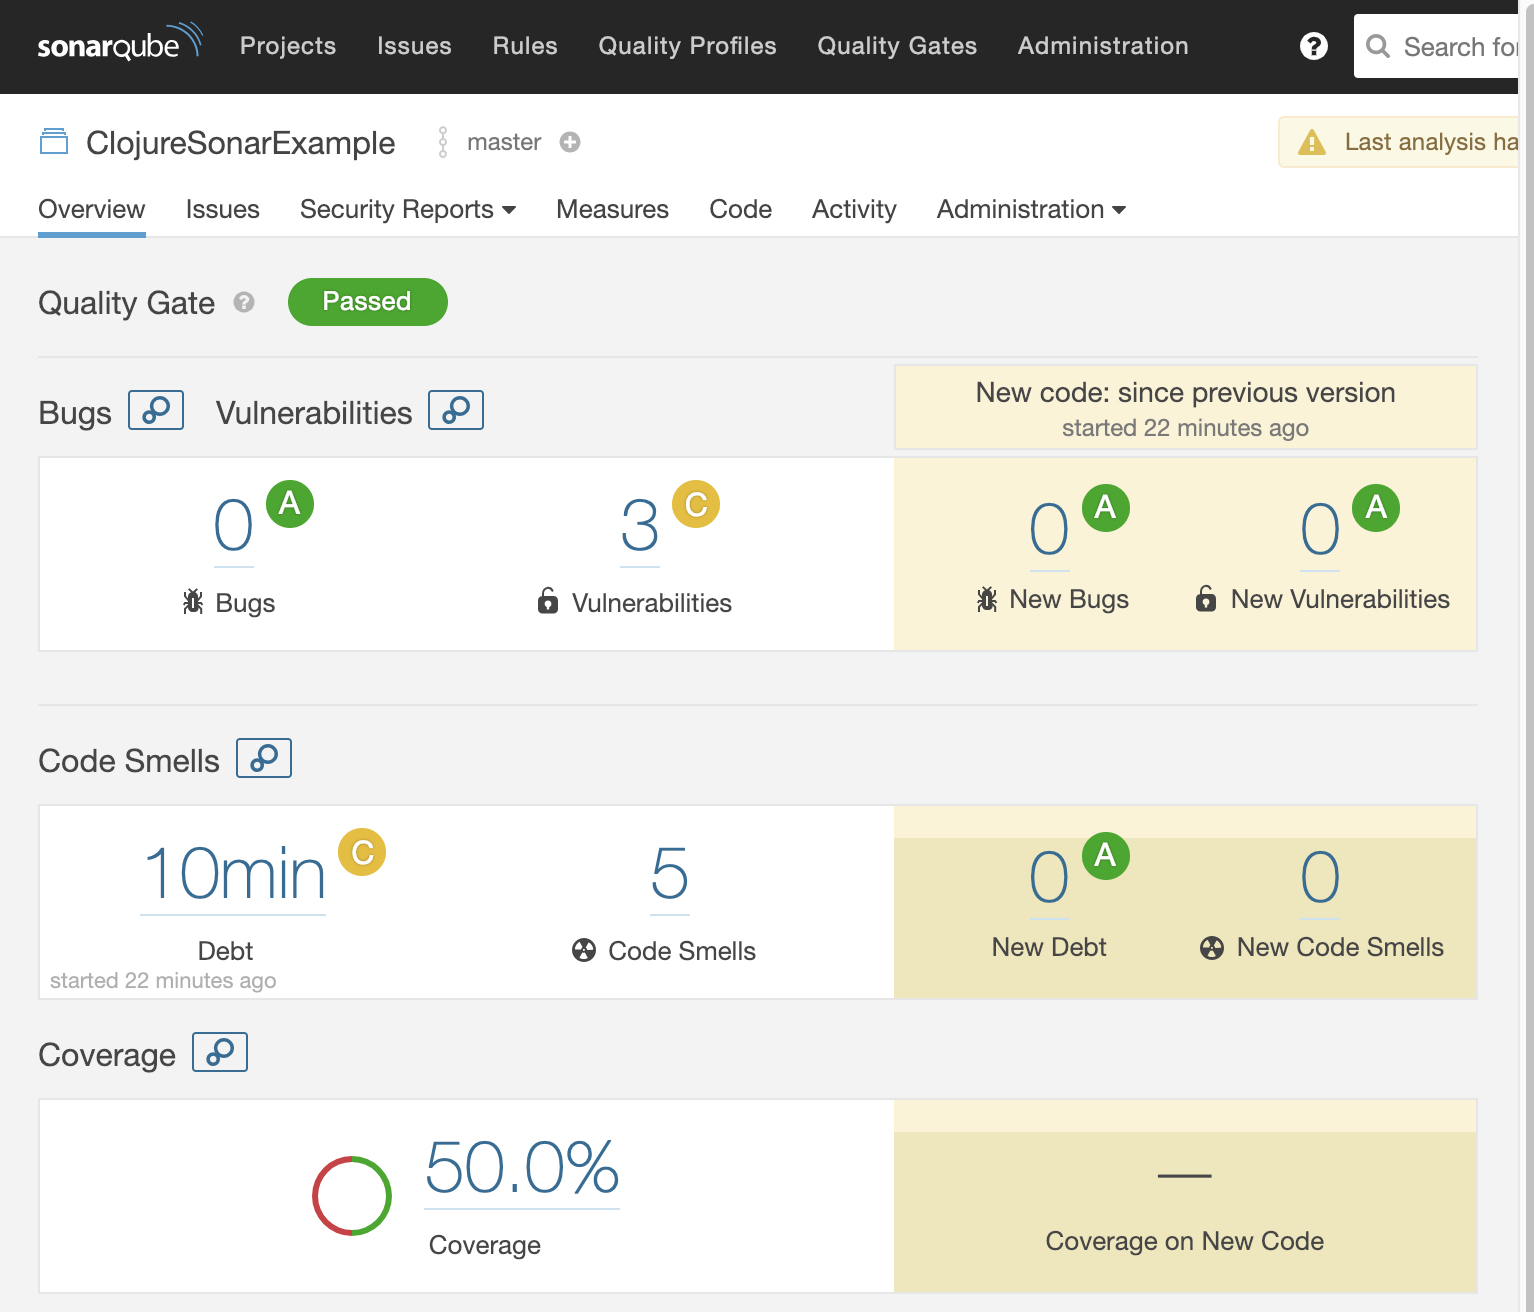Click the 5 Code Smells count
Viewport: 1534px width, 1312px height.
pos(670,875)
